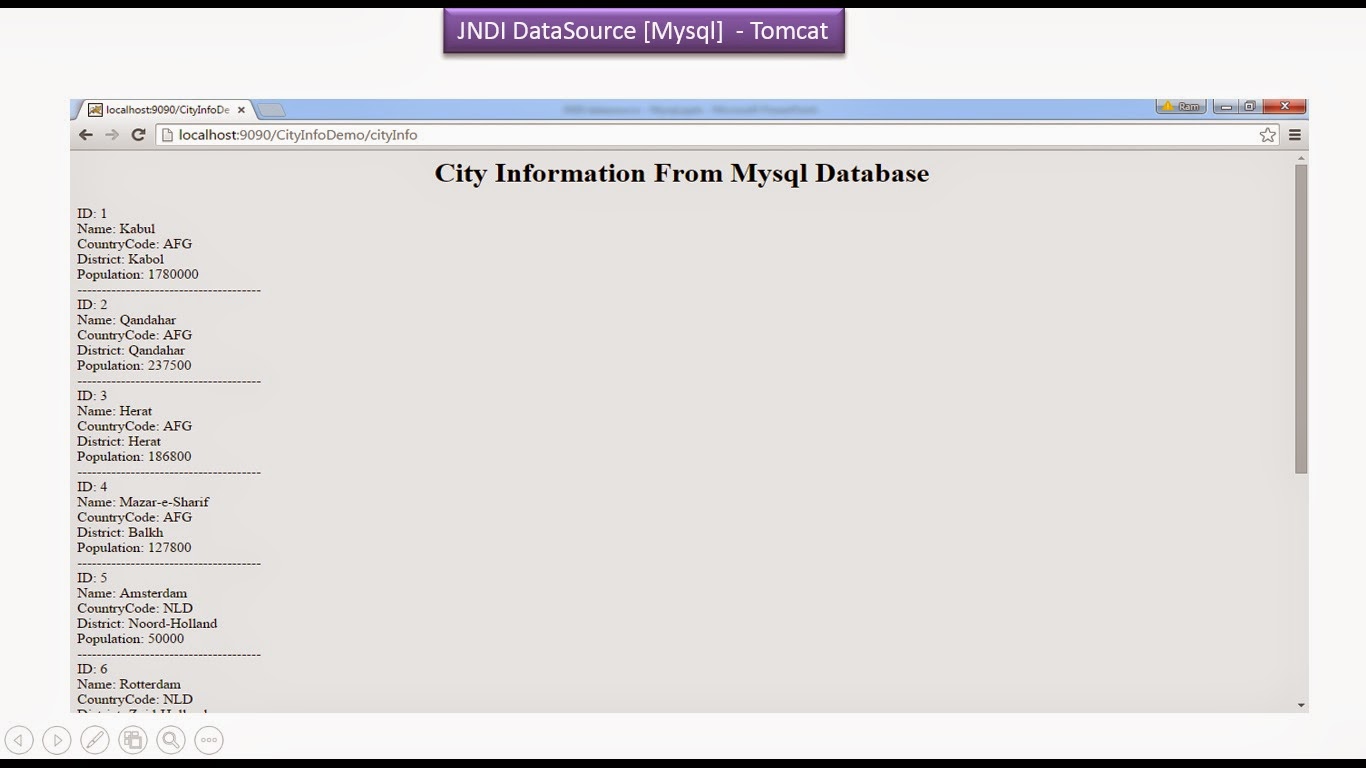Open a new browser tab

tap(271, 110)
